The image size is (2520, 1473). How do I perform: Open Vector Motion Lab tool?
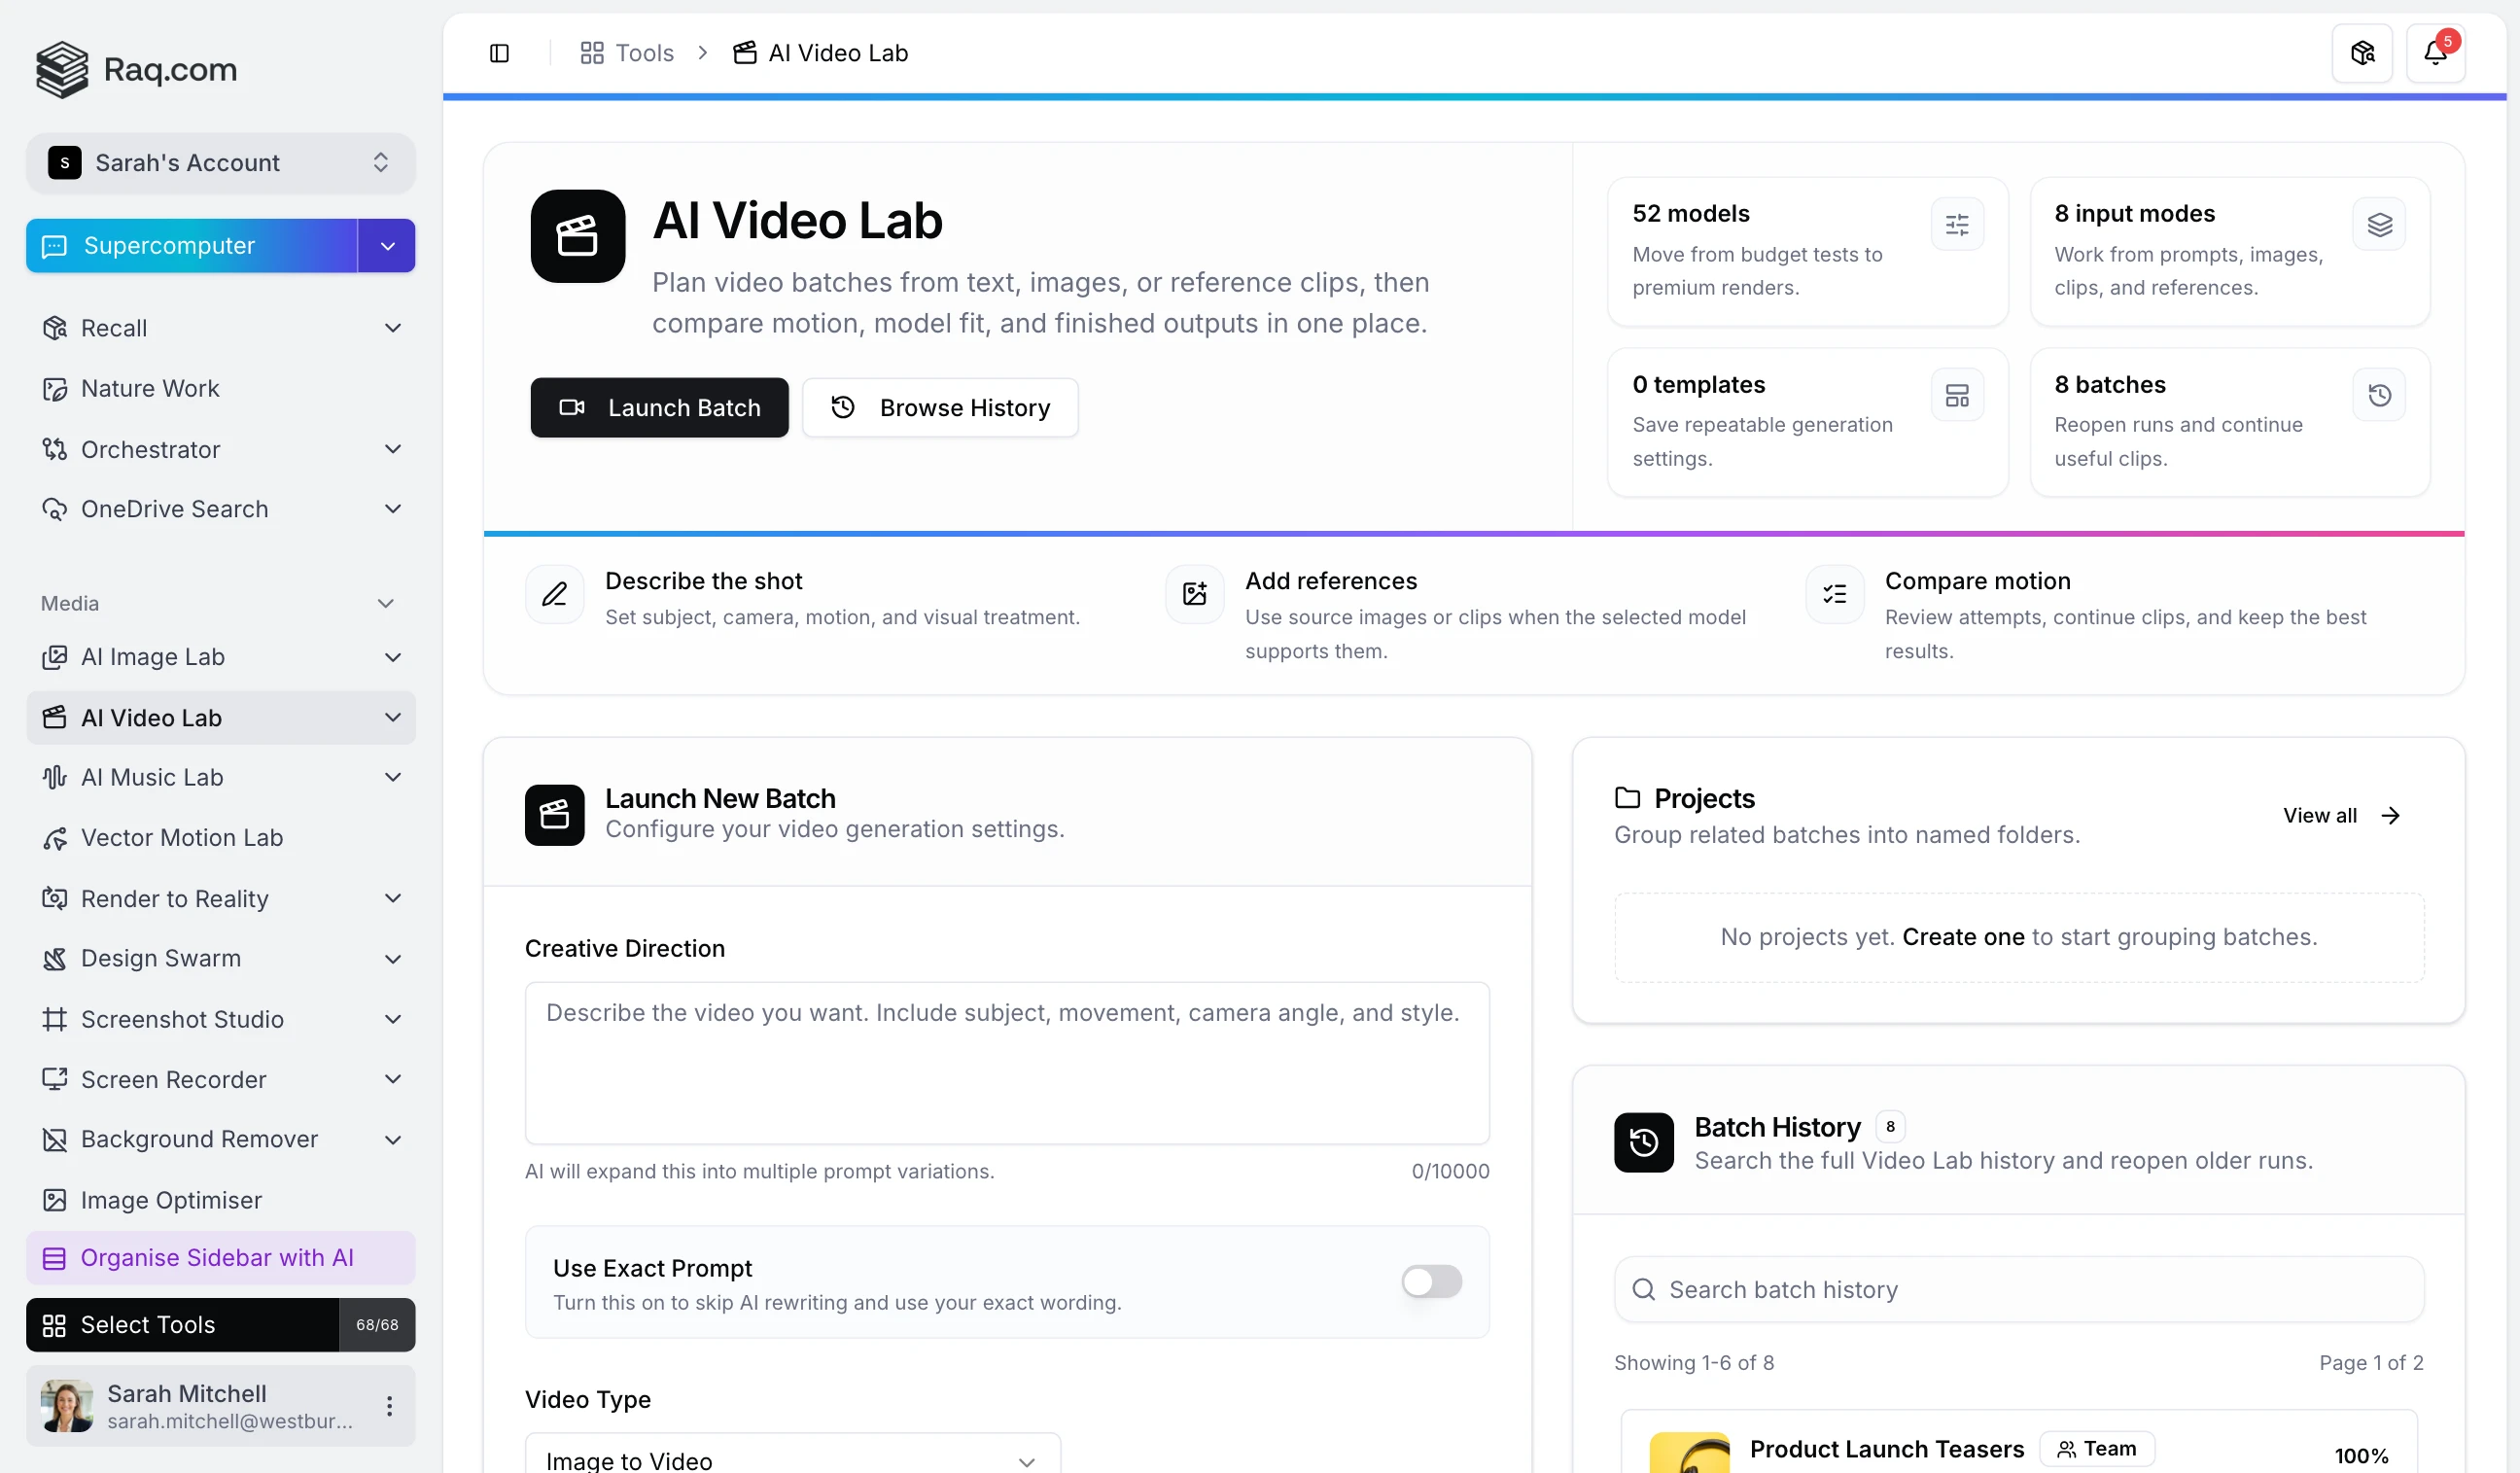point(220,838)
